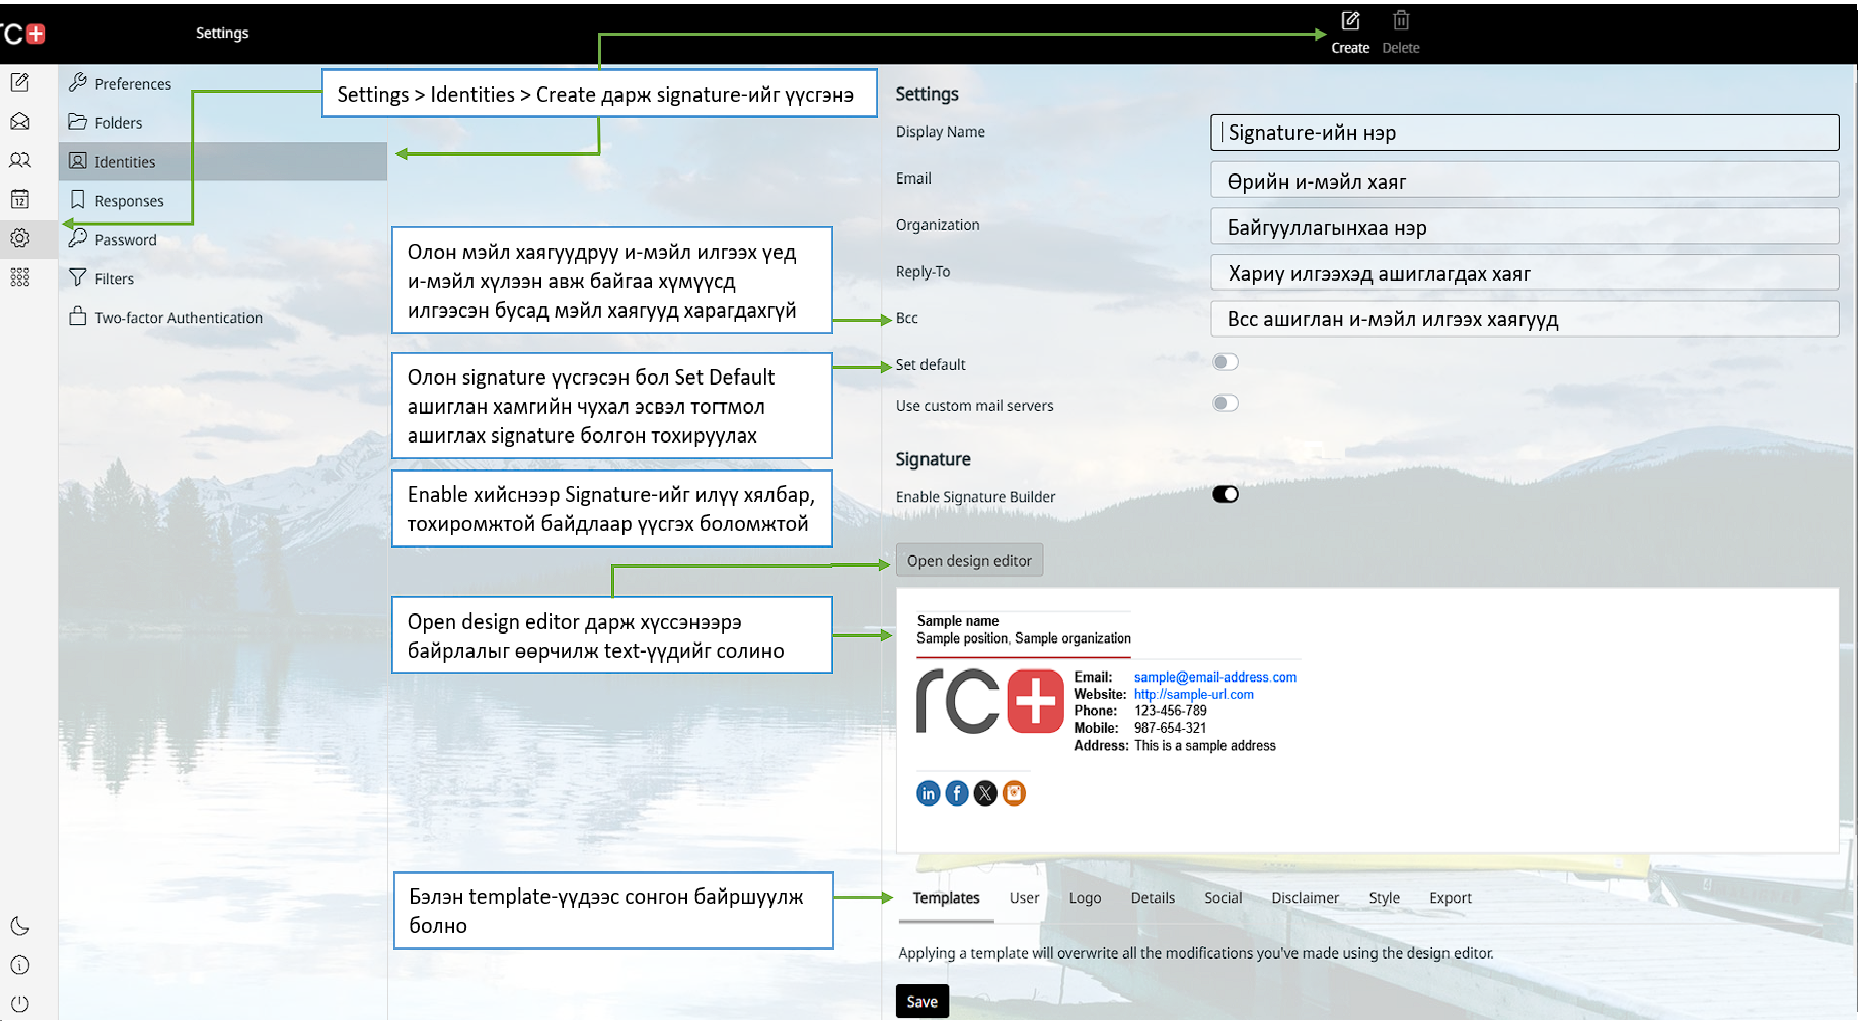
Task: Open the Mail inbox icon in left rail
Action: coord(20,121)
